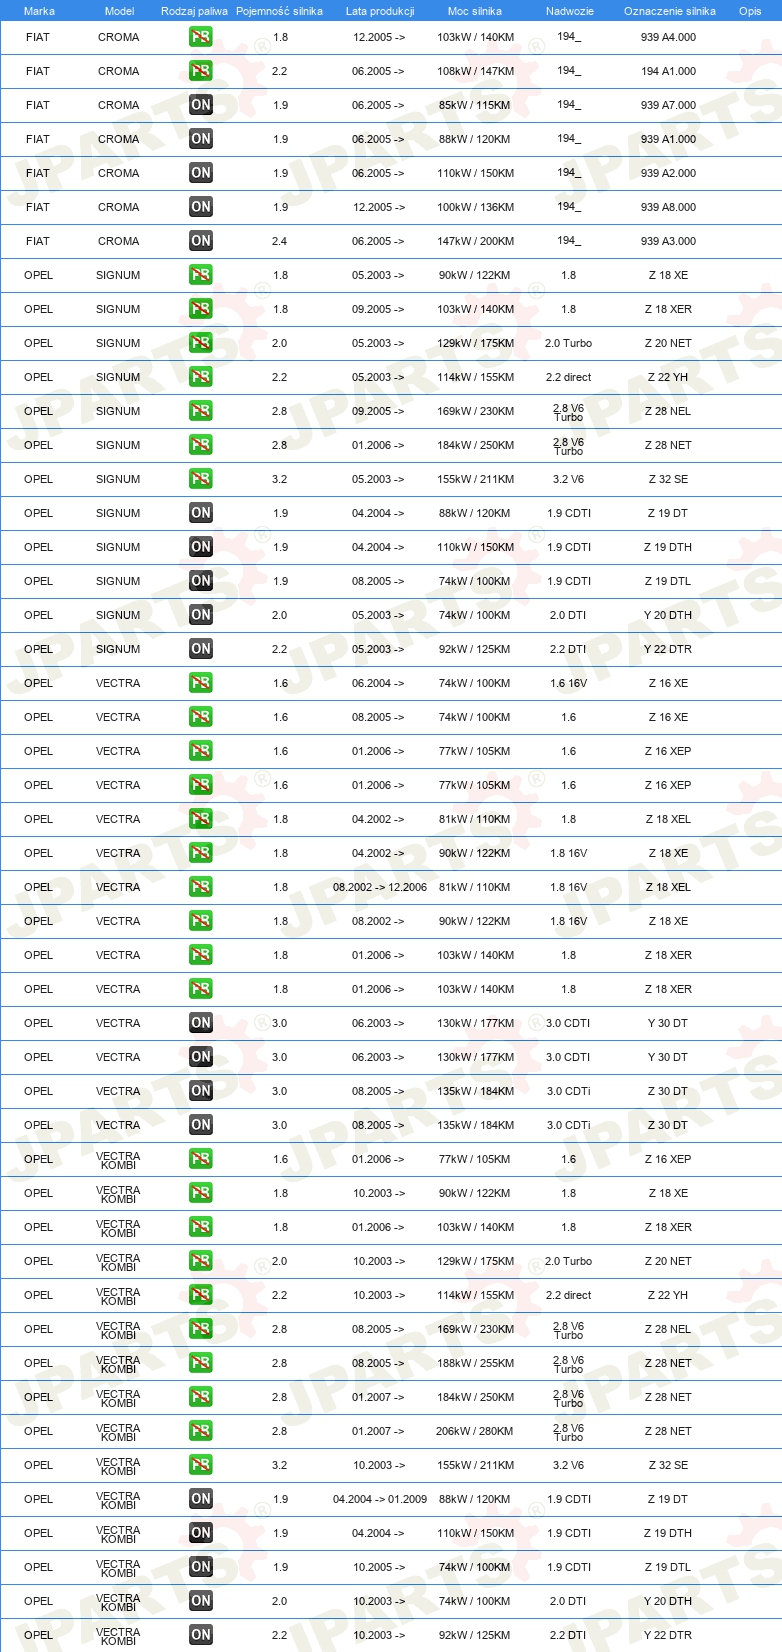The image size is (782, 1652).
Task: Select engine code 194 A1.000
Action: [x=668, y=71]
